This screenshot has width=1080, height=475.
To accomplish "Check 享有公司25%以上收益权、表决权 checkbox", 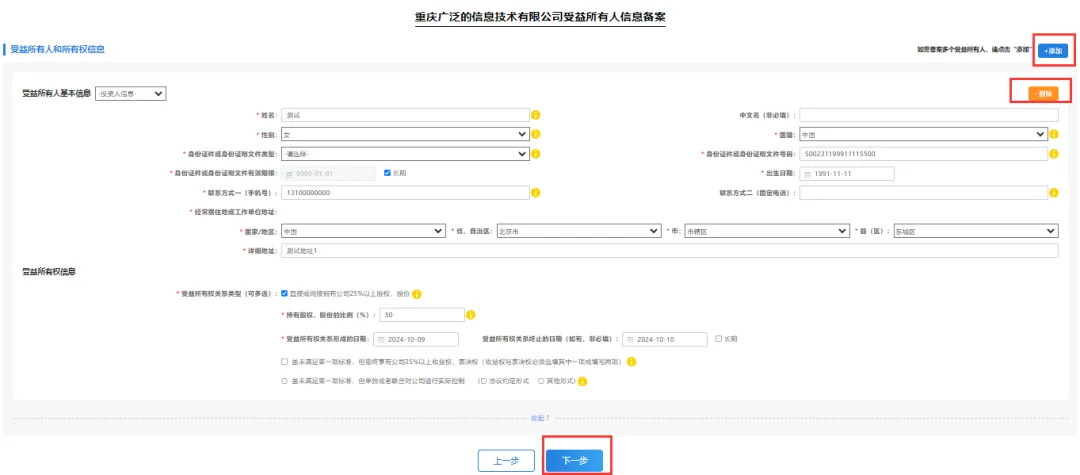I will point(284,361).
